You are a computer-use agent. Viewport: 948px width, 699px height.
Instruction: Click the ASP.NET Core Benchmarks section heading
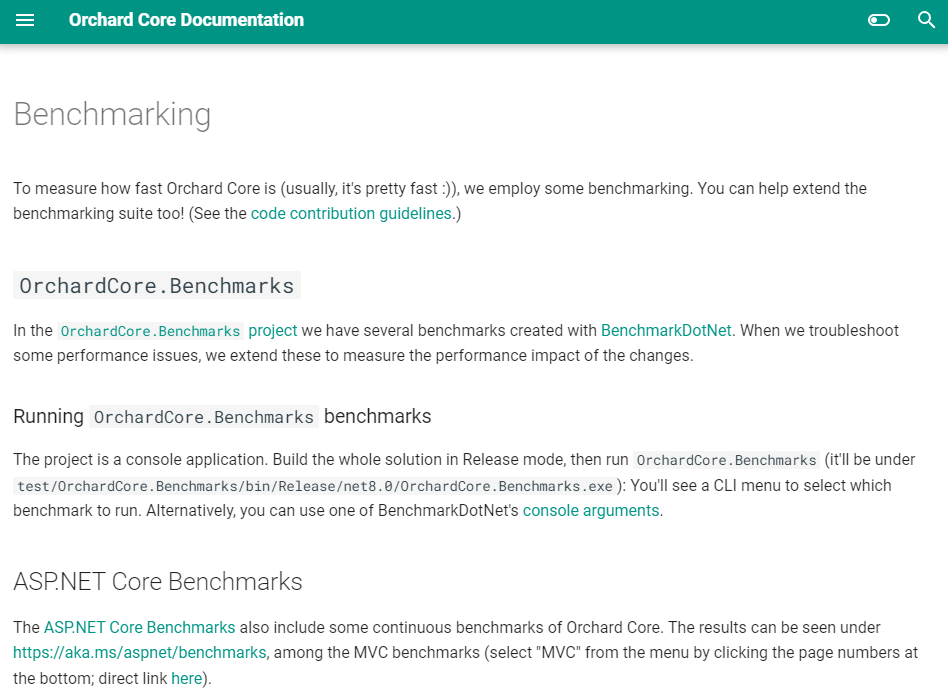tap(158, 582)
